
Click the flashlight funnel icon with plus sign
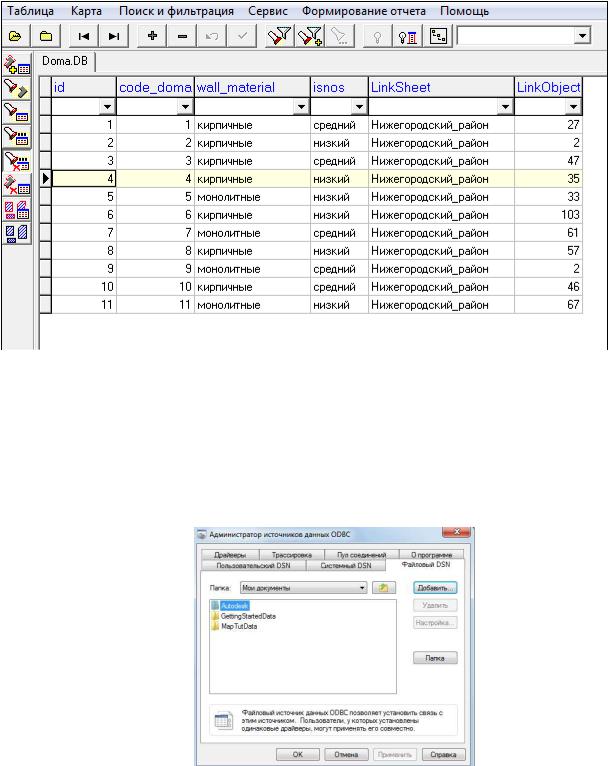coord(310,36)
